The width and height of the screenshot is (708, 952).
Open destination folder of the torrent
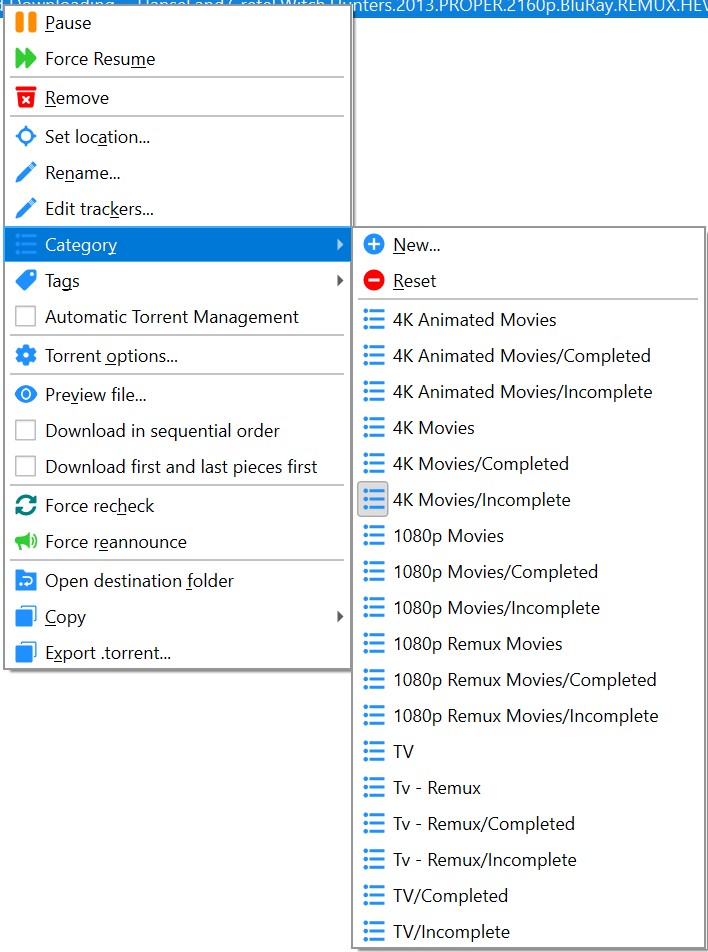tap(140, 580)
